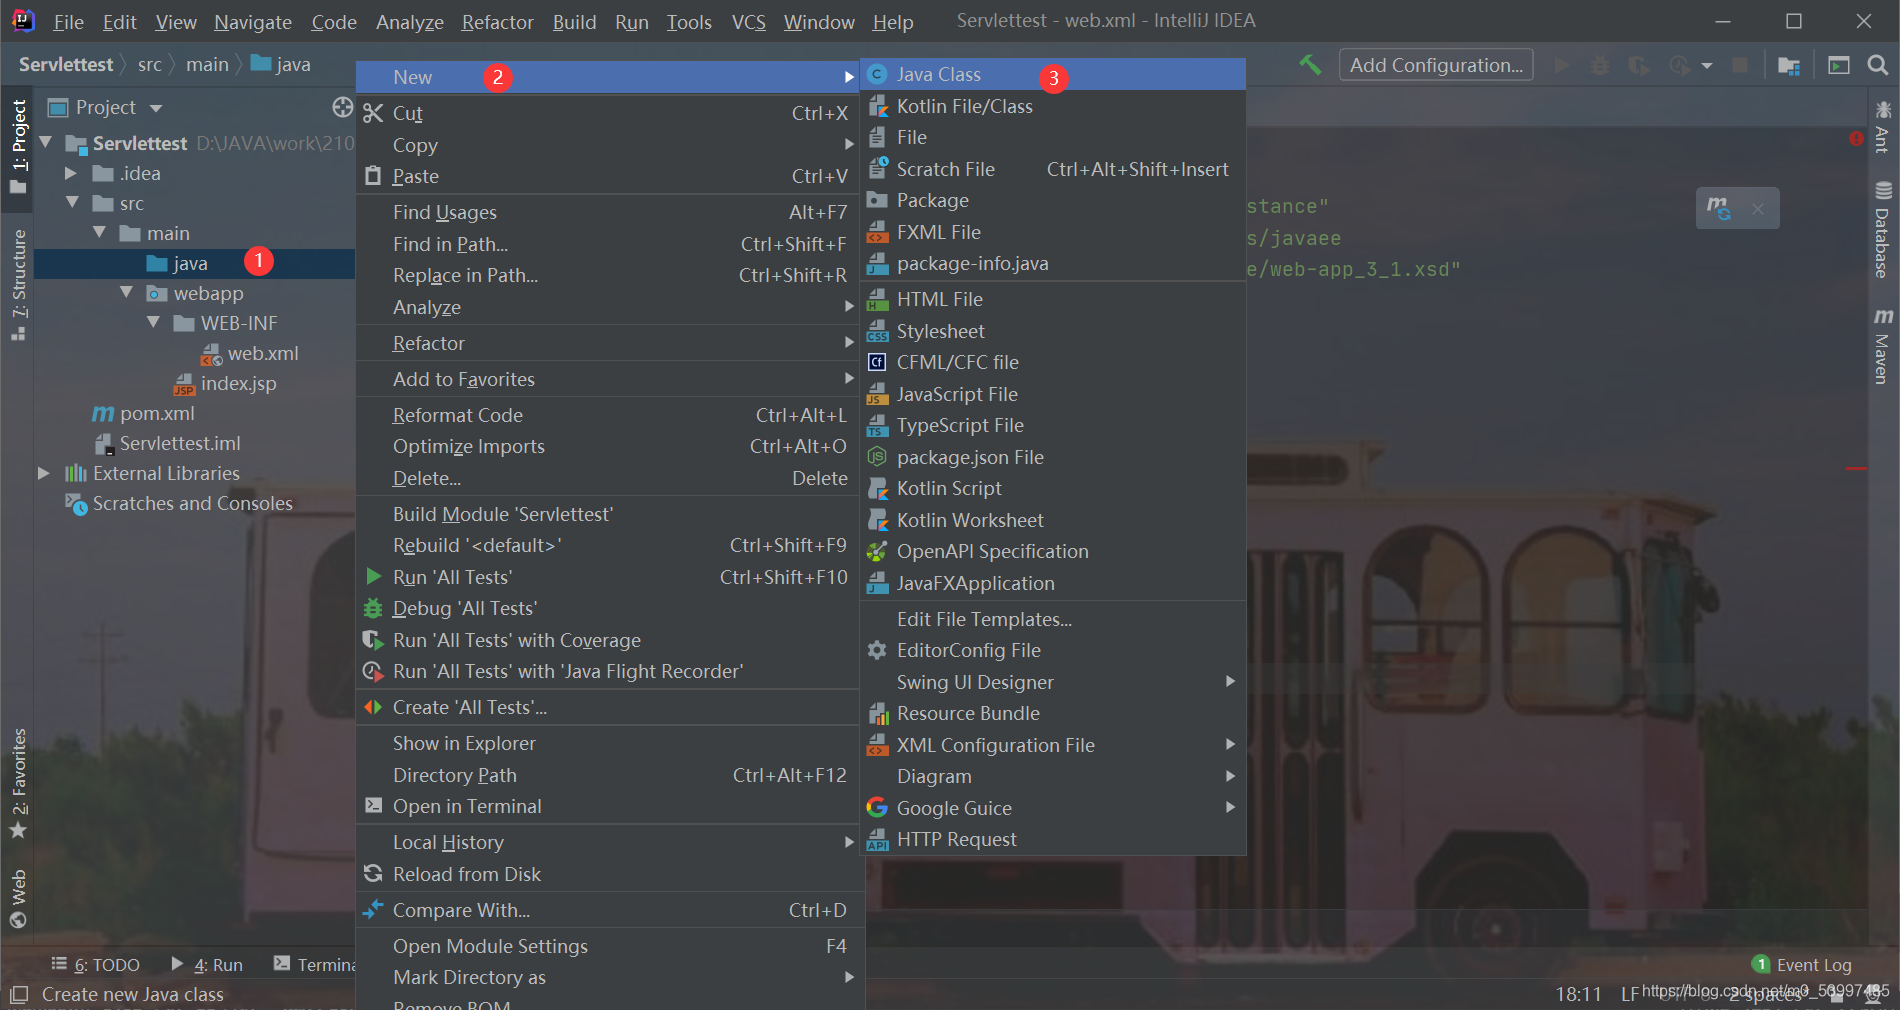Open the Terminal tool window tab

tap(314, 964)
